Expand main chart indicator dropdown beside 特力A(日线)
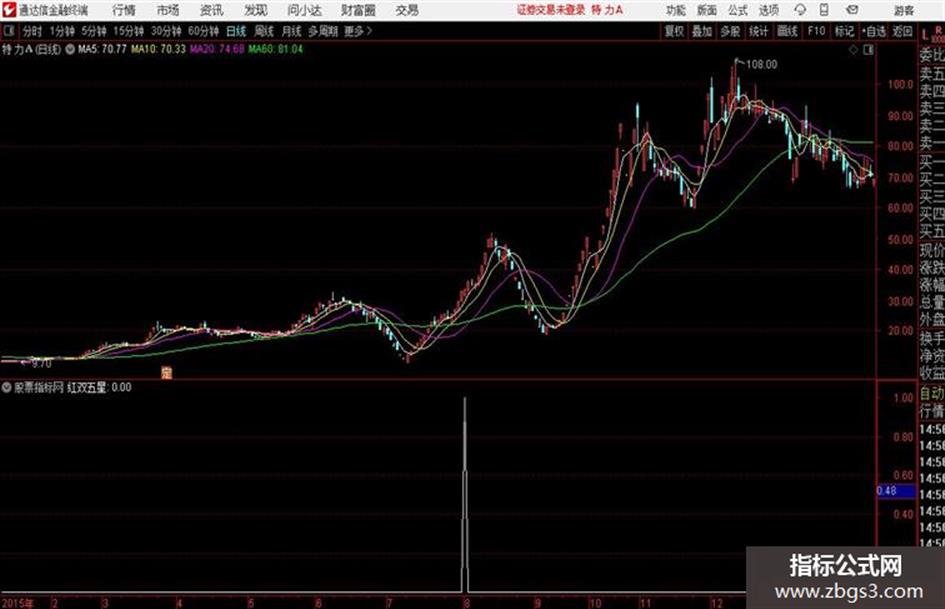Image resolution: width=945 pixels, height=609 pixels. click(70, 49)
